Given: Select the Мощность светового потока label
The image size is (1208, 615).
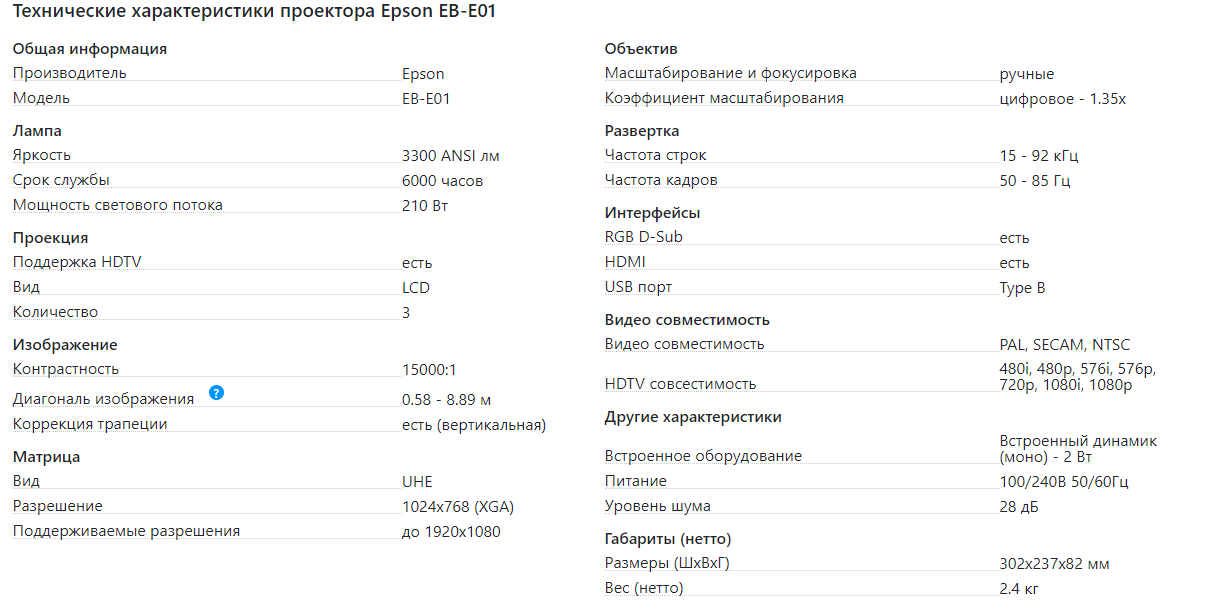Looking at the screenshot, I should pyautogui.click(x=118, y=205).
